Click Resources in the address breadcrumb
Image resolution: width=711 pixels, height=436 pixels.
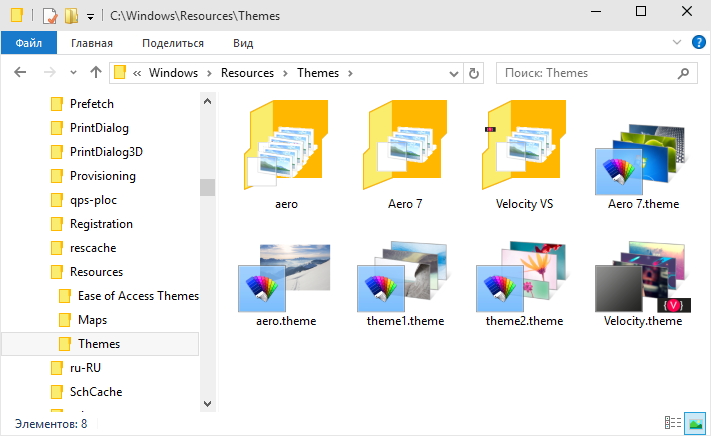click(x=247, y=73)
